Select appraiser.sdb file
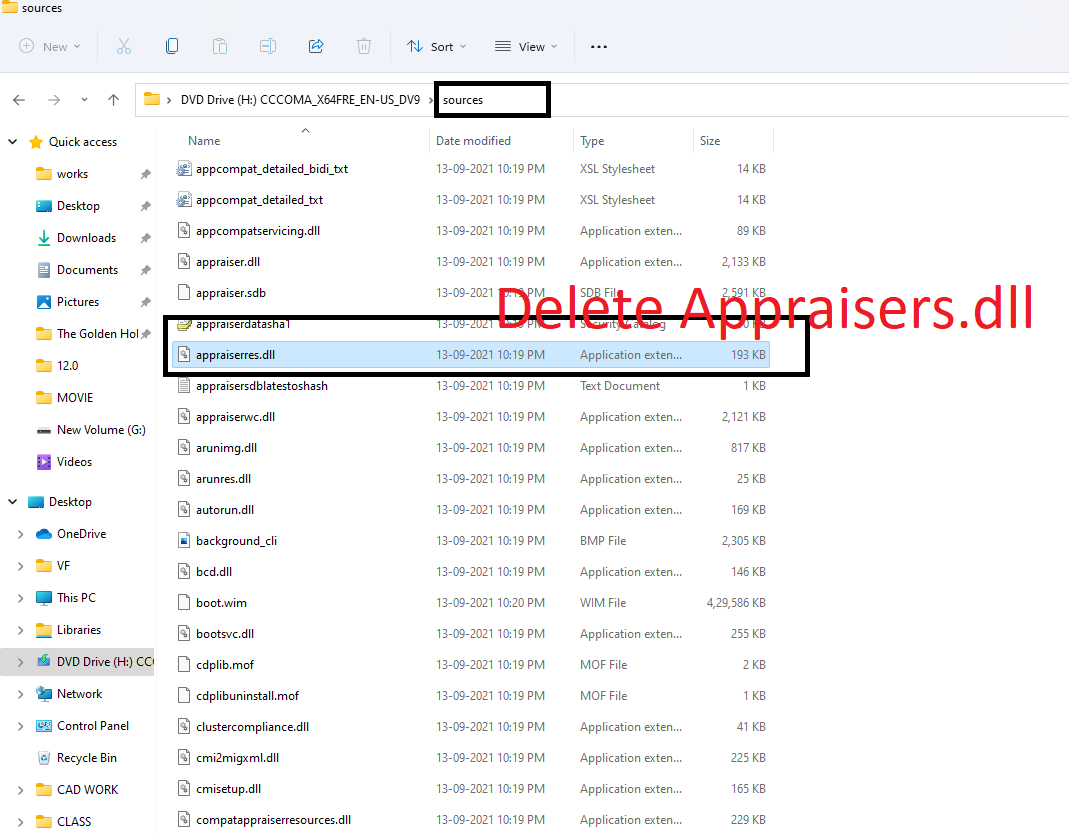This screenshot has width=1069, height=834. pyautogui.click(x=230, y=293)
